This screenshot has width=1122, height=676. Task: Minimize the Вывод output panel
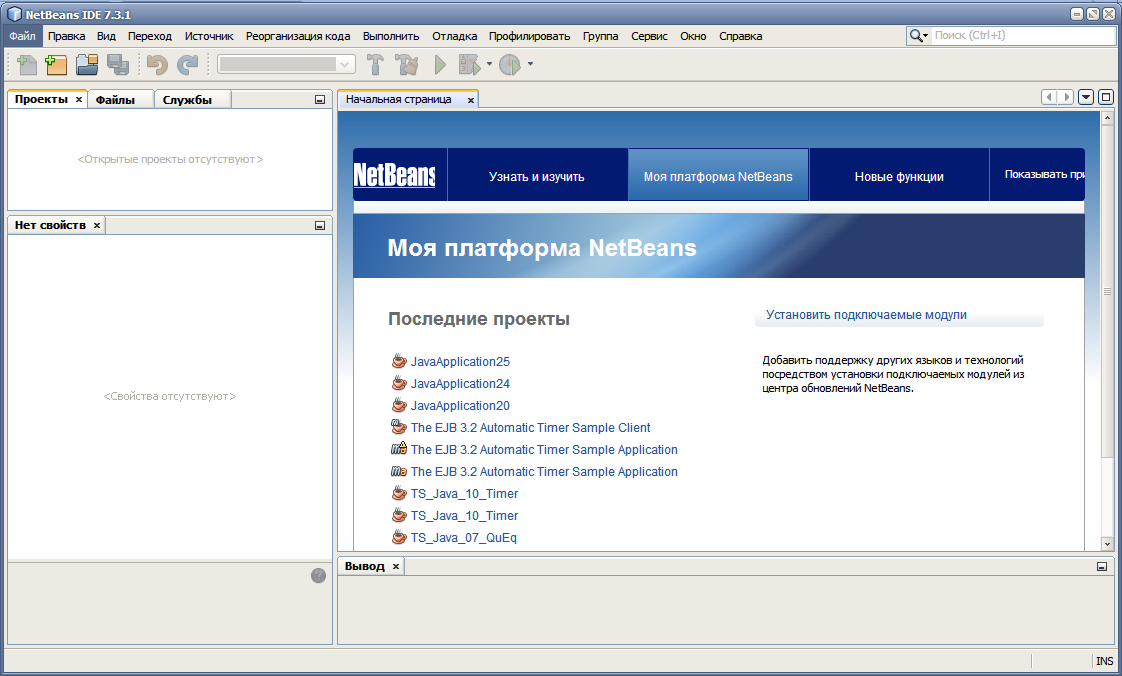pyautogui.click(x=1101, y=566)
